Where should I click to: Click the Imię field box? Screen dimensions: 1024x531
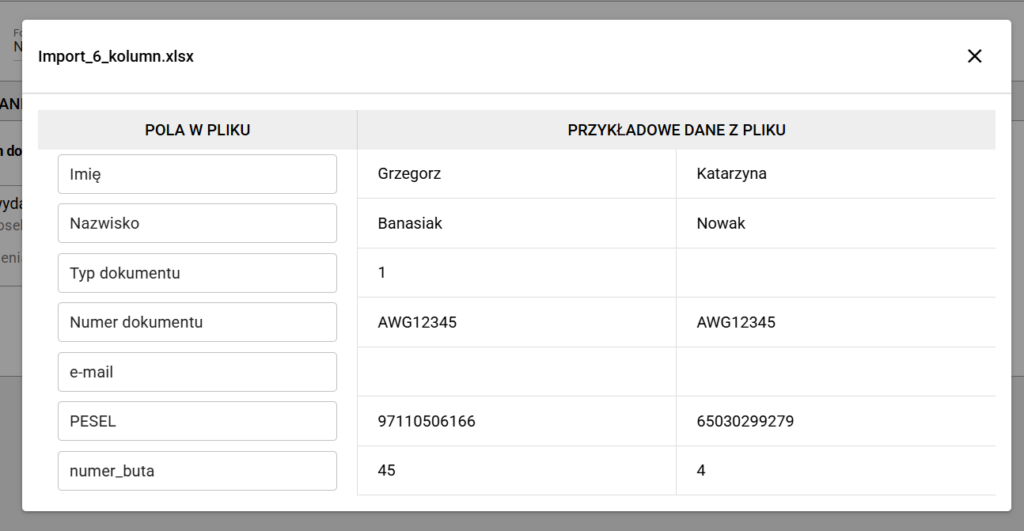click(x=197, y=174)
